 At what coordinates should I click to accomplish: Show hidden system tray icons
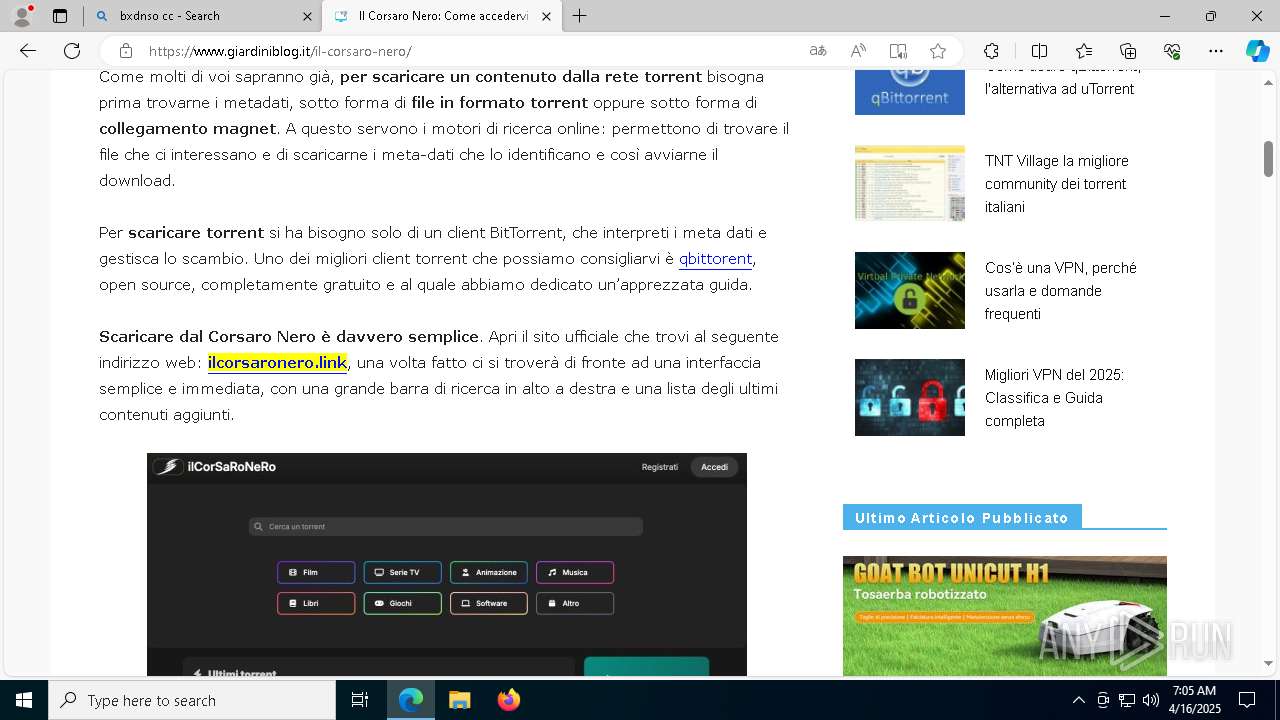1078,700
